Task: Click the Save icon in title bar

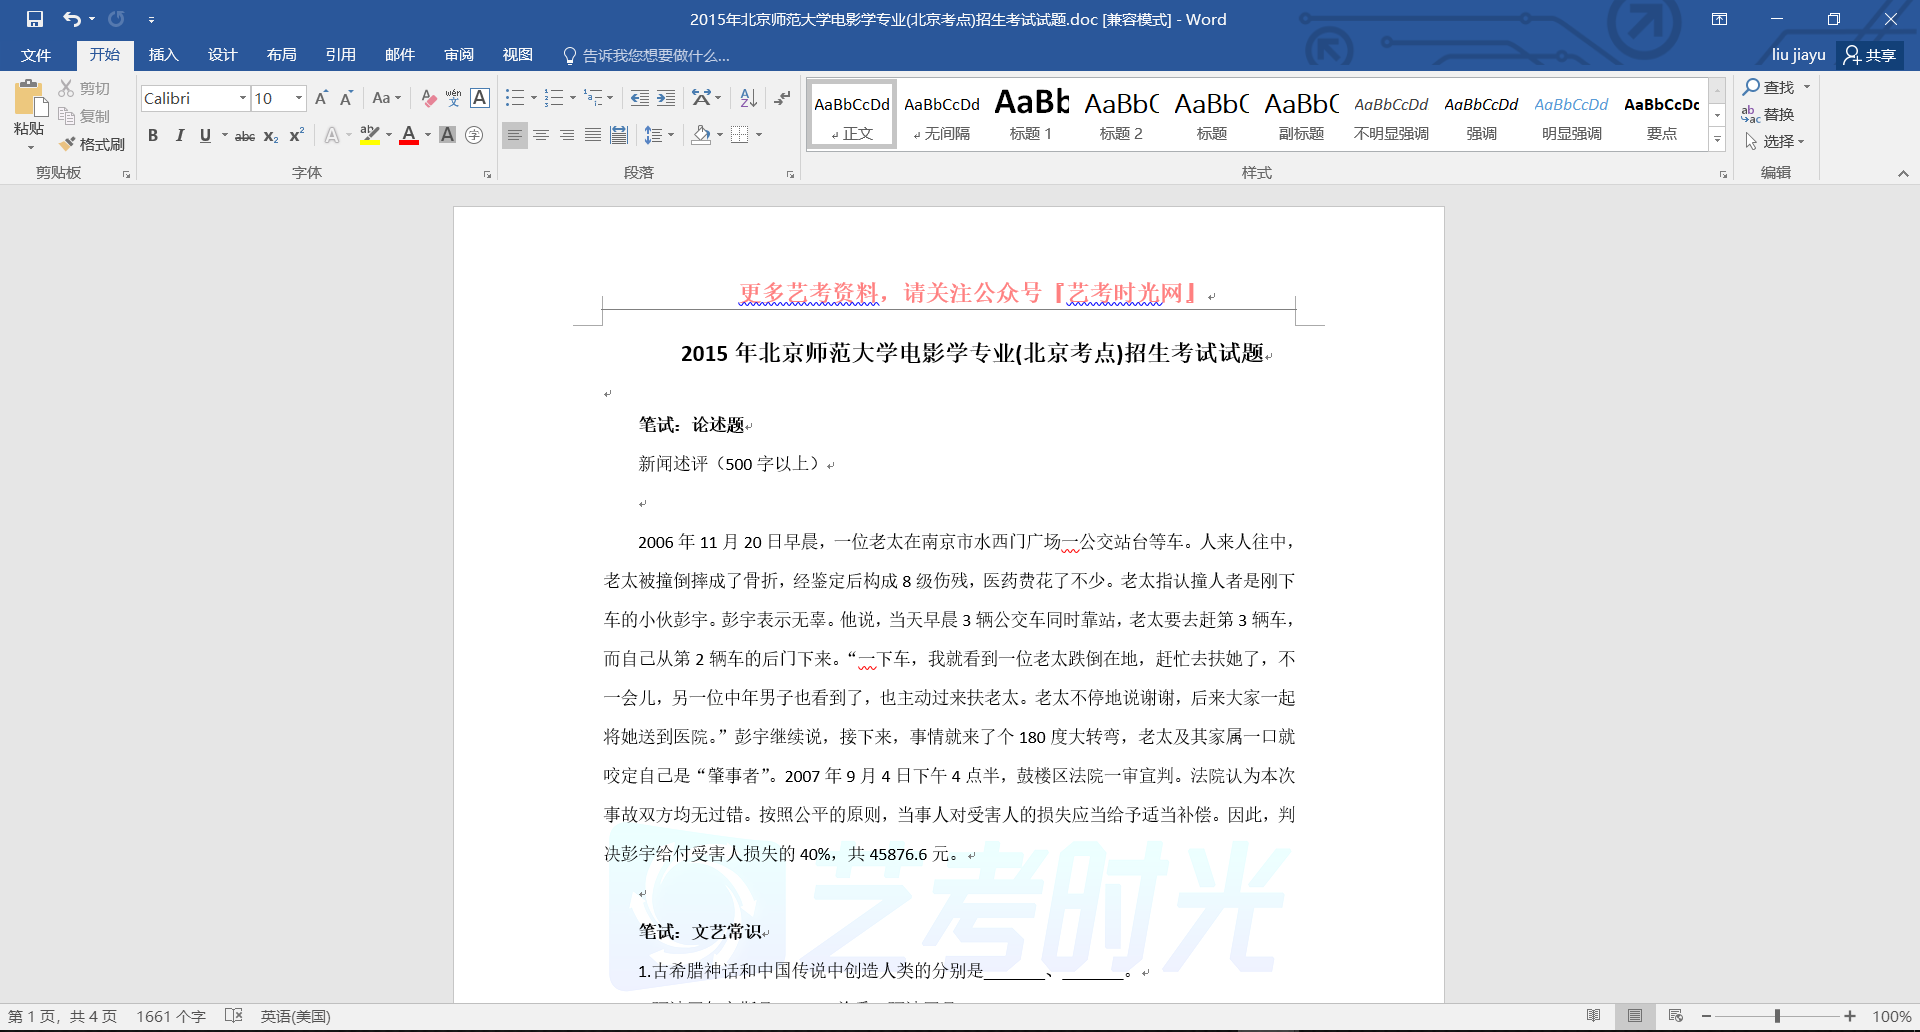Action: click(35, 19)
